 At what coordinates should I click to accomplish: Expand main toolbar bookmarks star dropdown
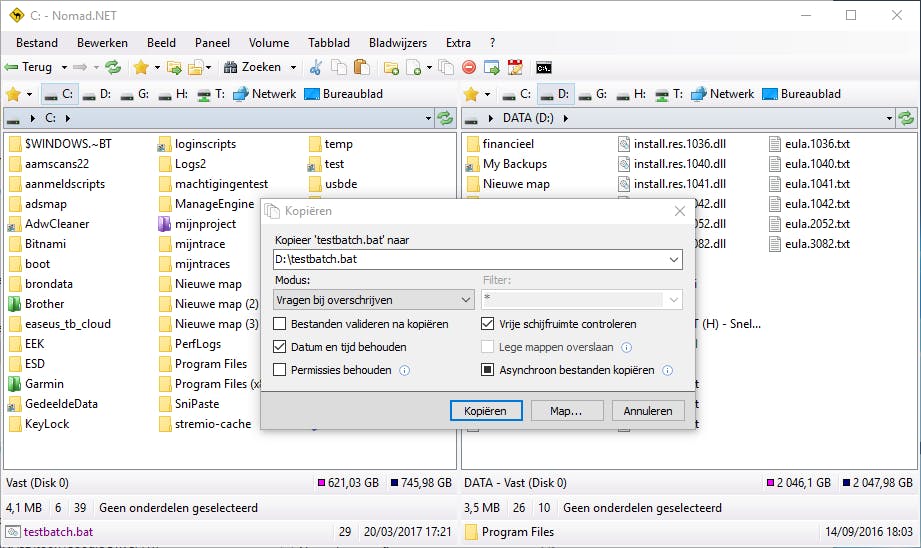coord(157,68)
